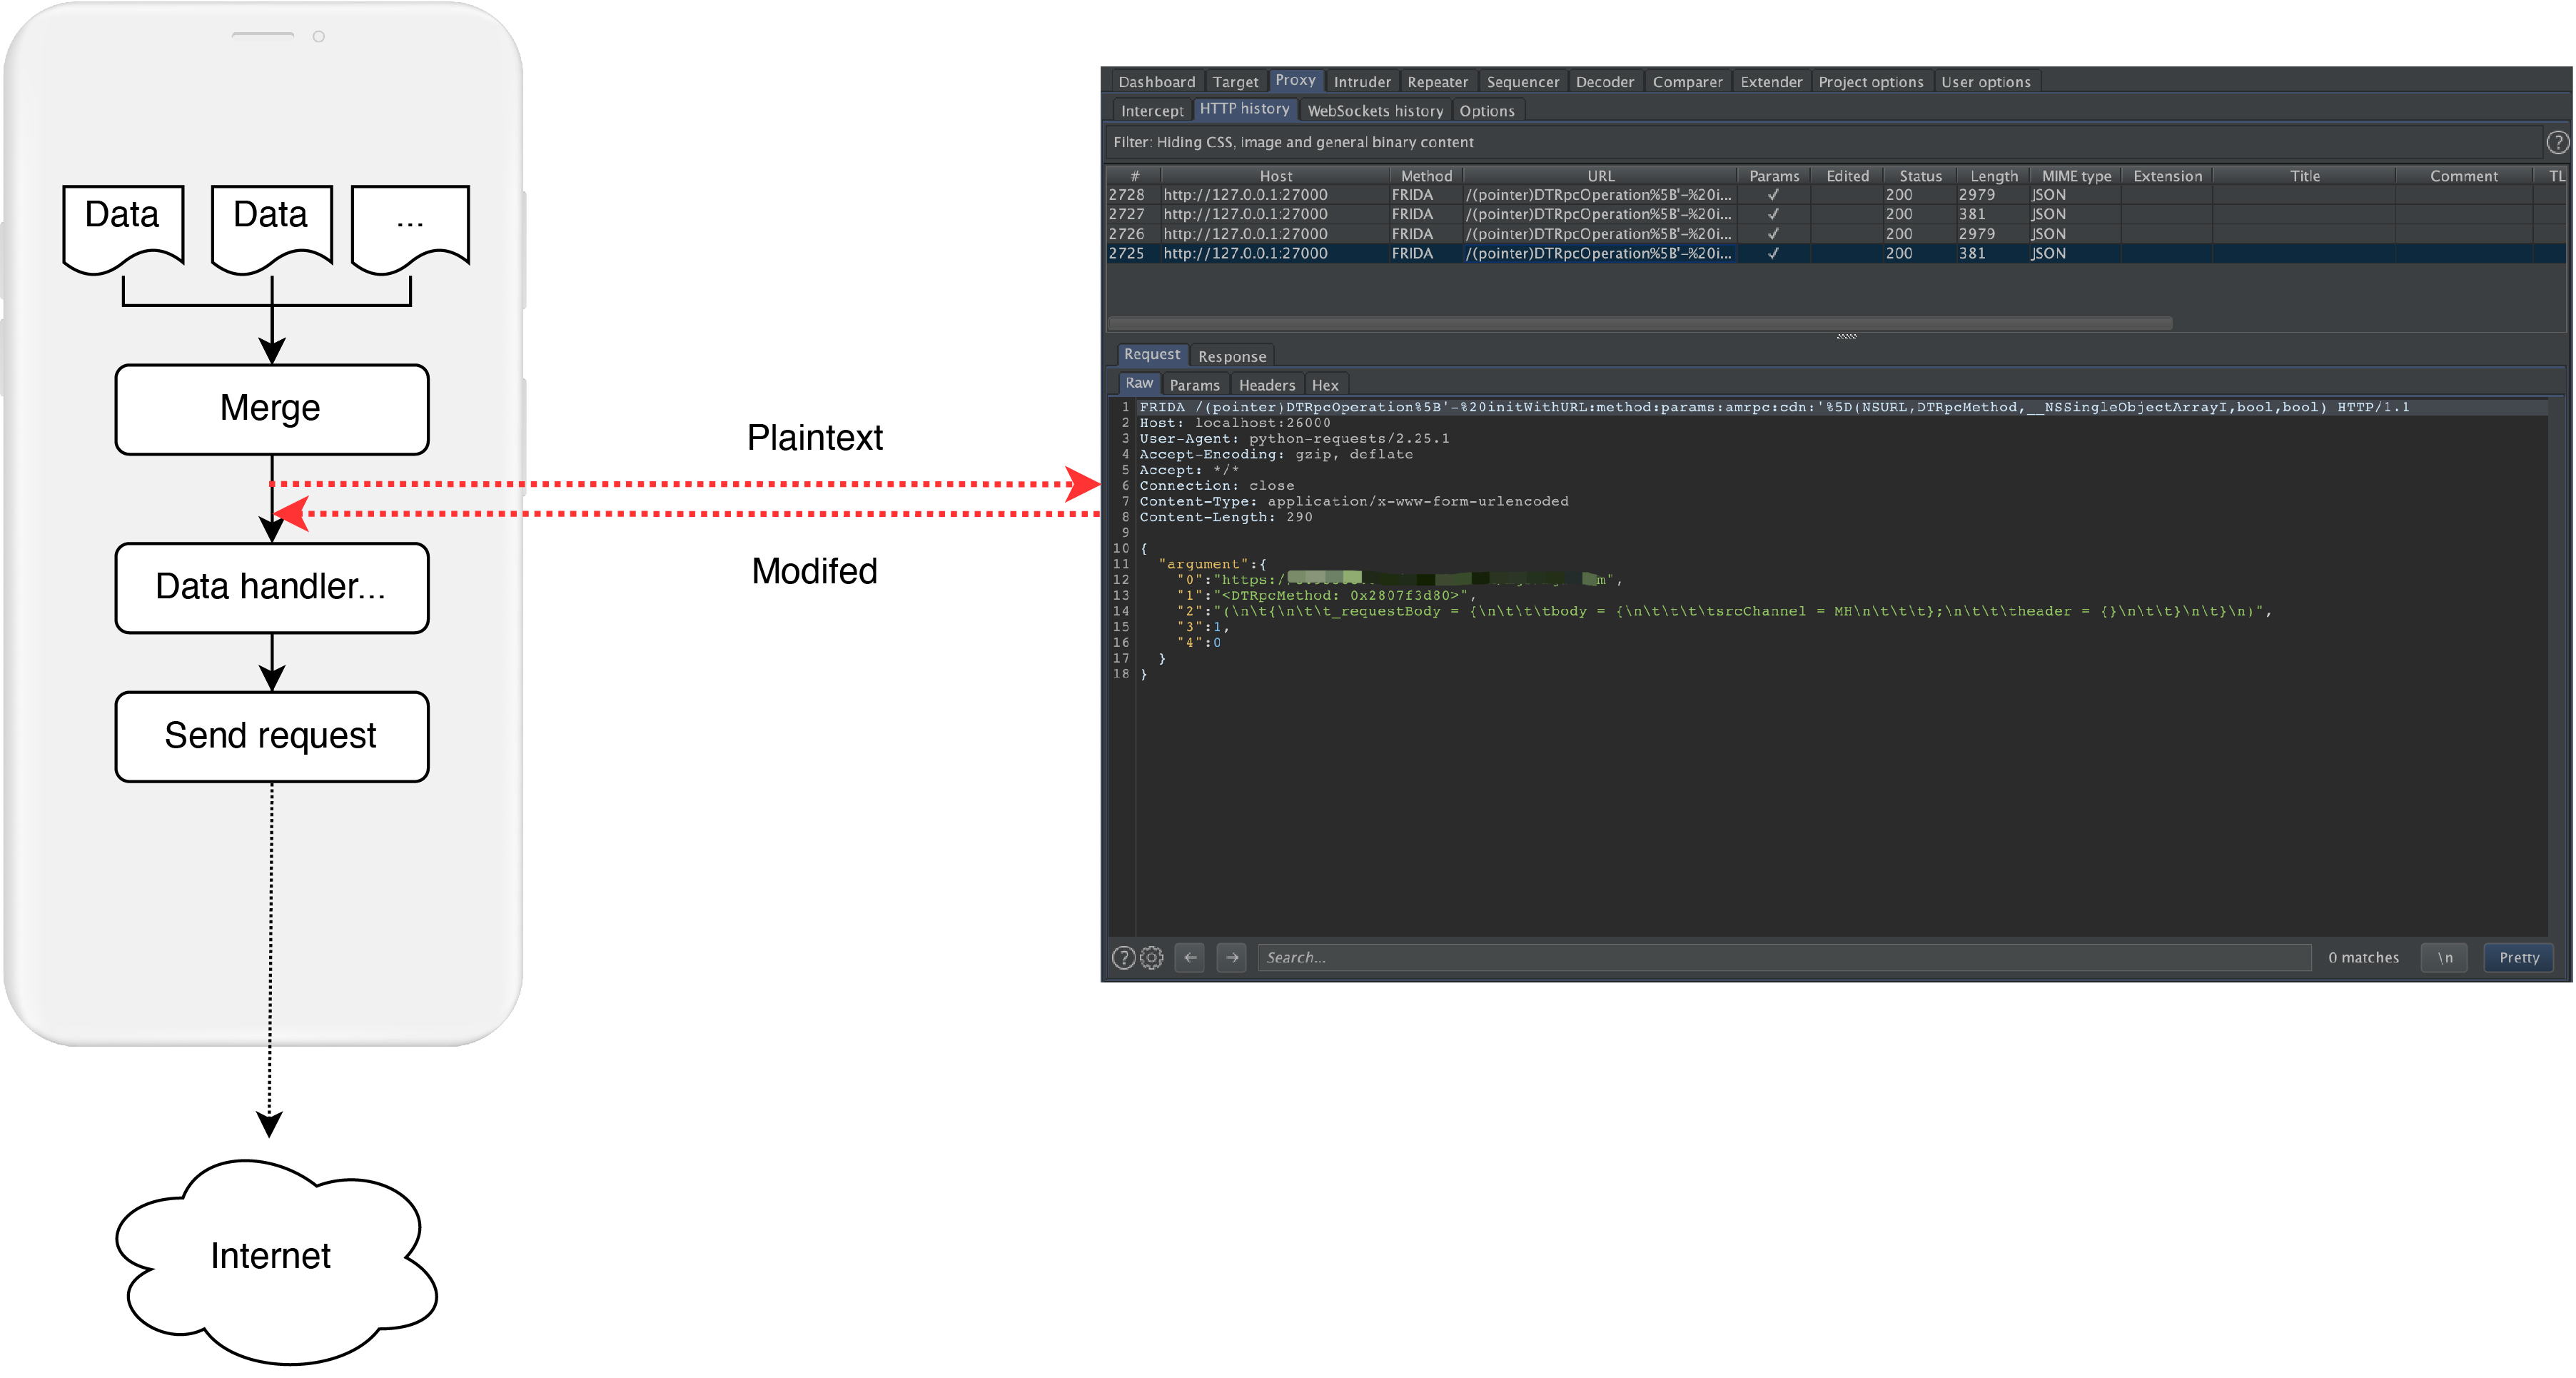
Task: Open the WebSockets history sub-tab
Action: coord(1375,111)
